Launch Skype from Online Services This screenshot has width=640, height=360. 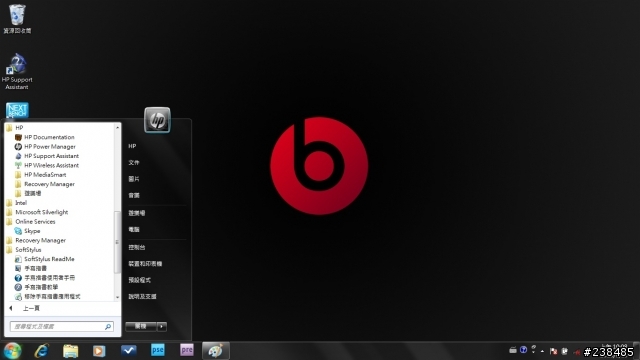pos(27,231)
